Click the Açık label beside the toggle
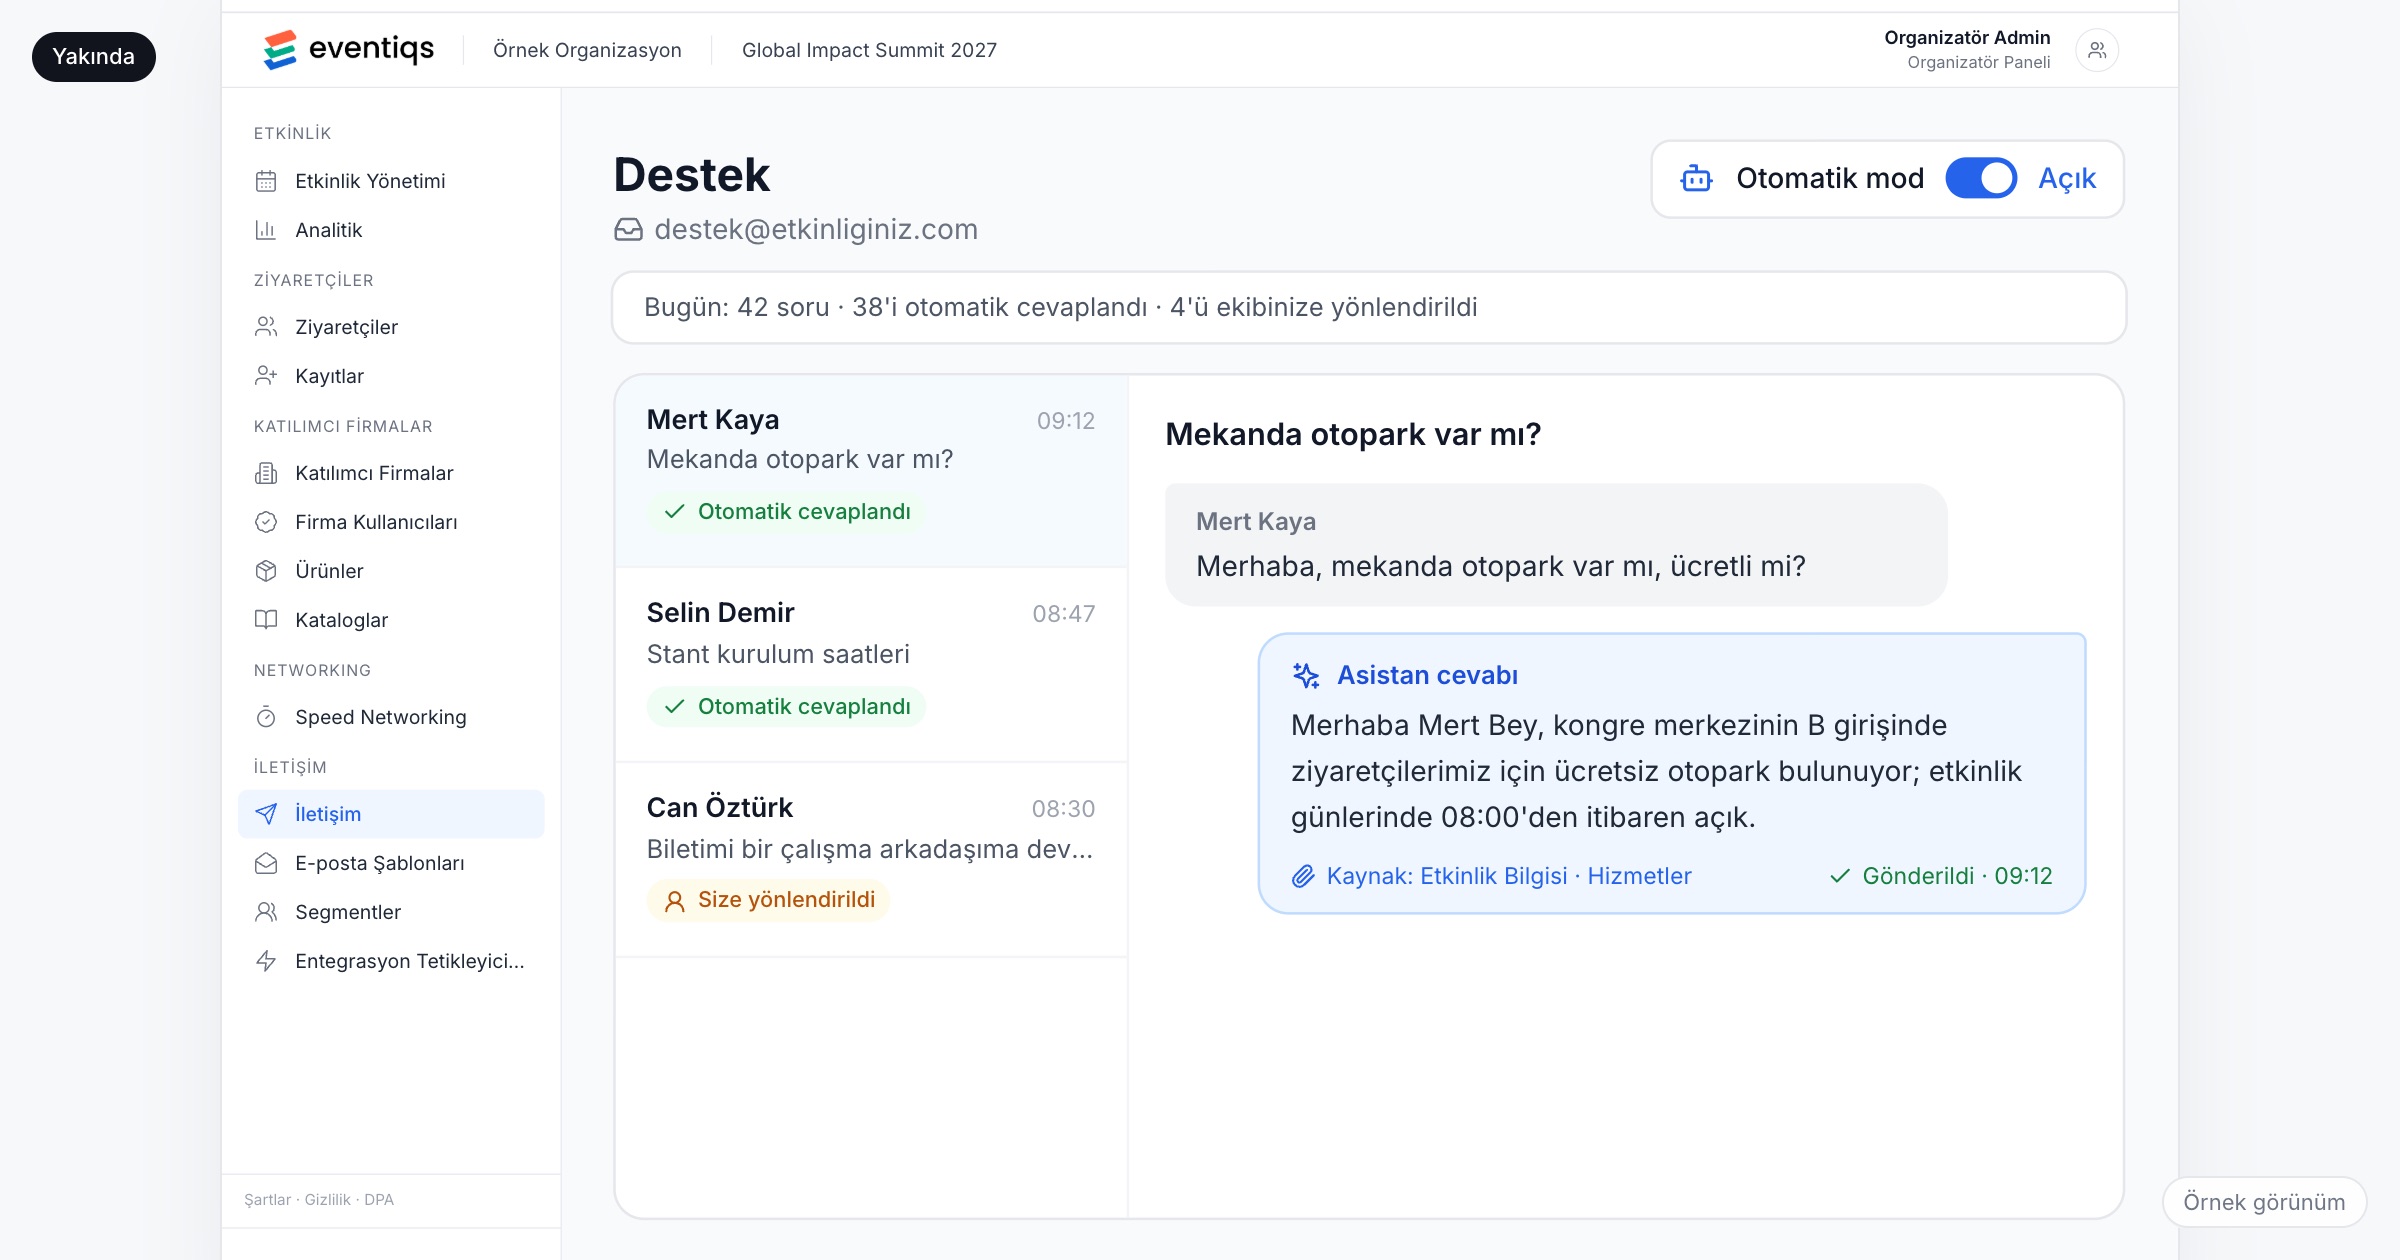Viewport: 2400px width, 1260px height. point(2067,178)
